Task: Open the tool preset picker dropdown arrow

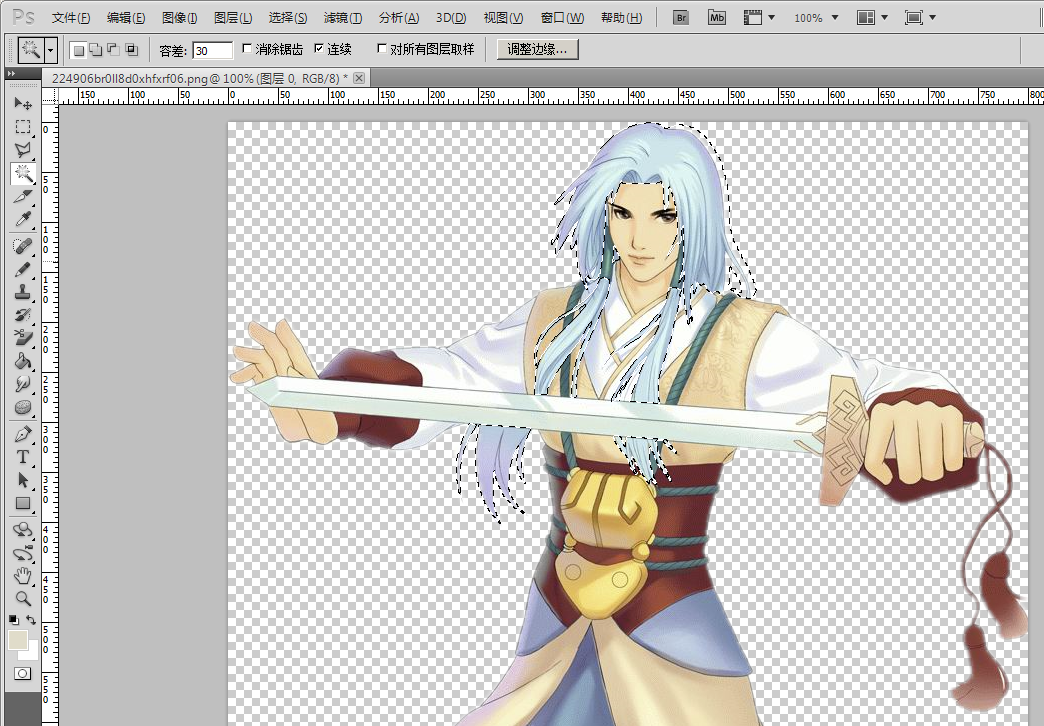Action: 51,50
